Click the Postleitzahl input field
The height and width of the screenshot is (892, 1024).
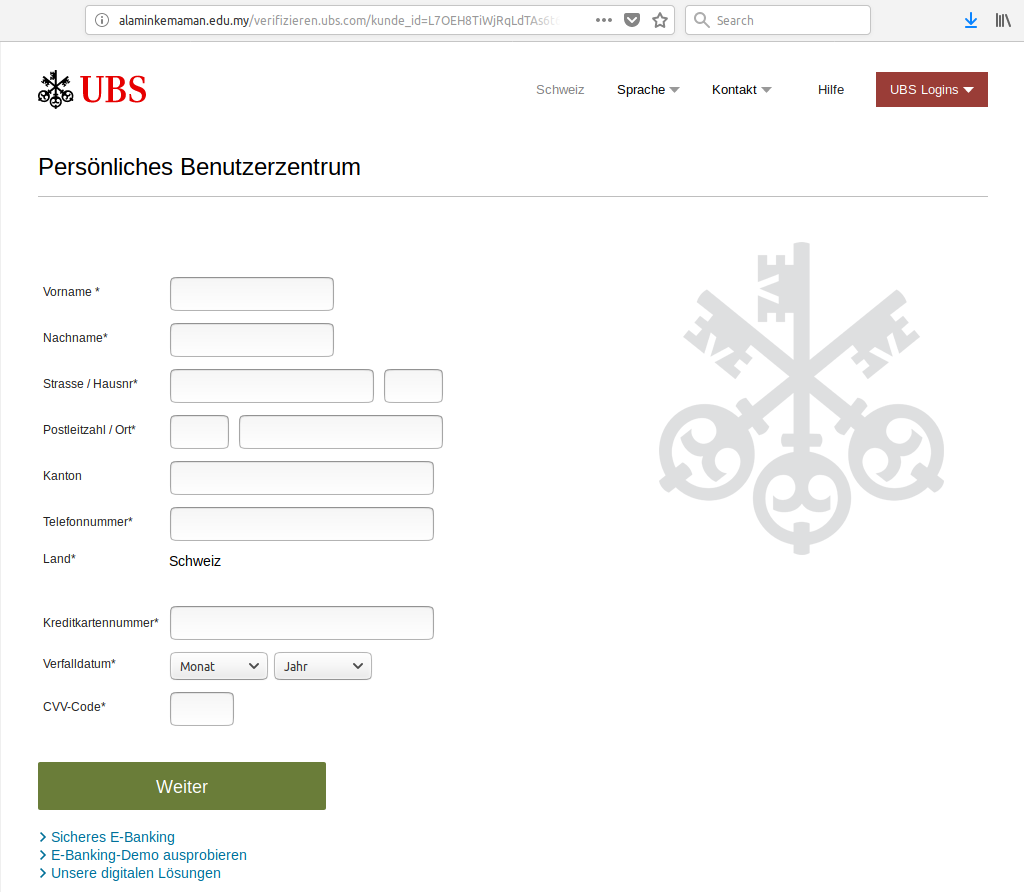click(x=199, y=432)
